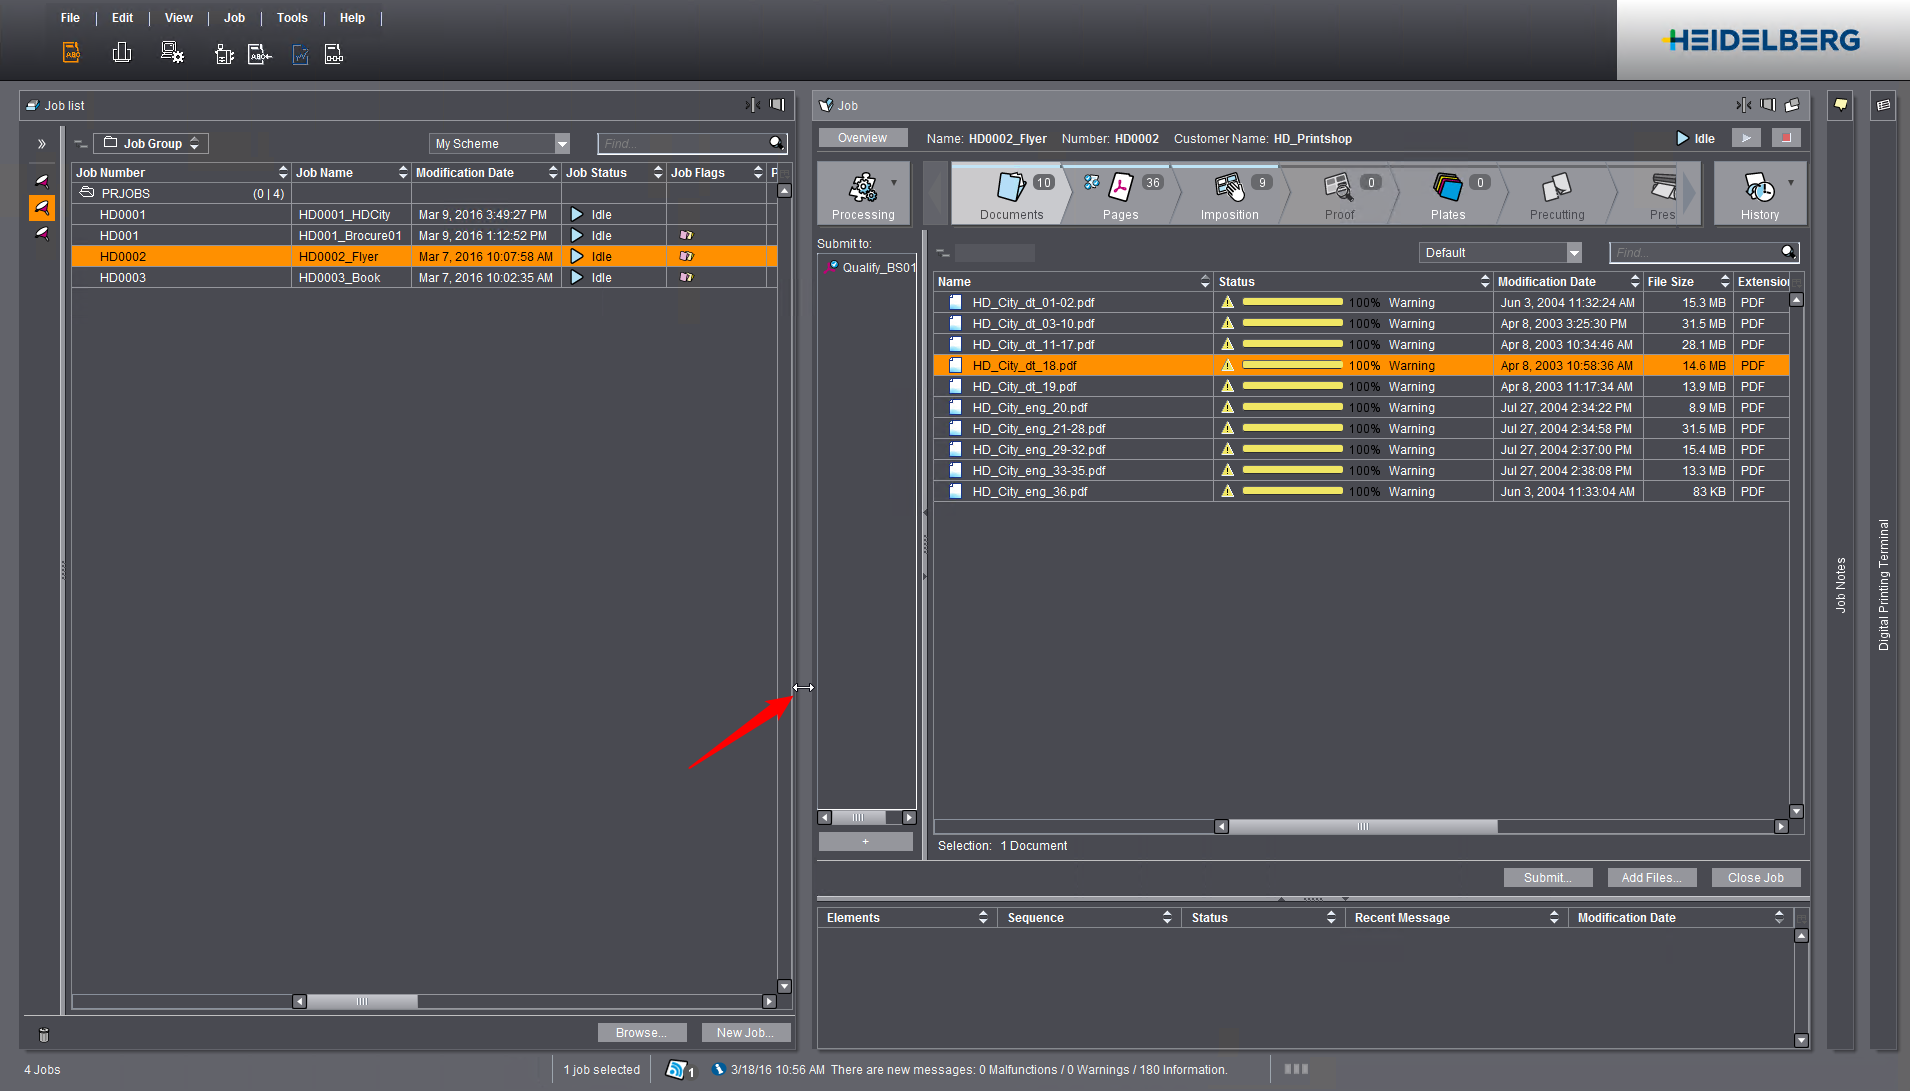
Task: Click the Find field in Job list
Action: pyautogui.click(x=685, y=144)
